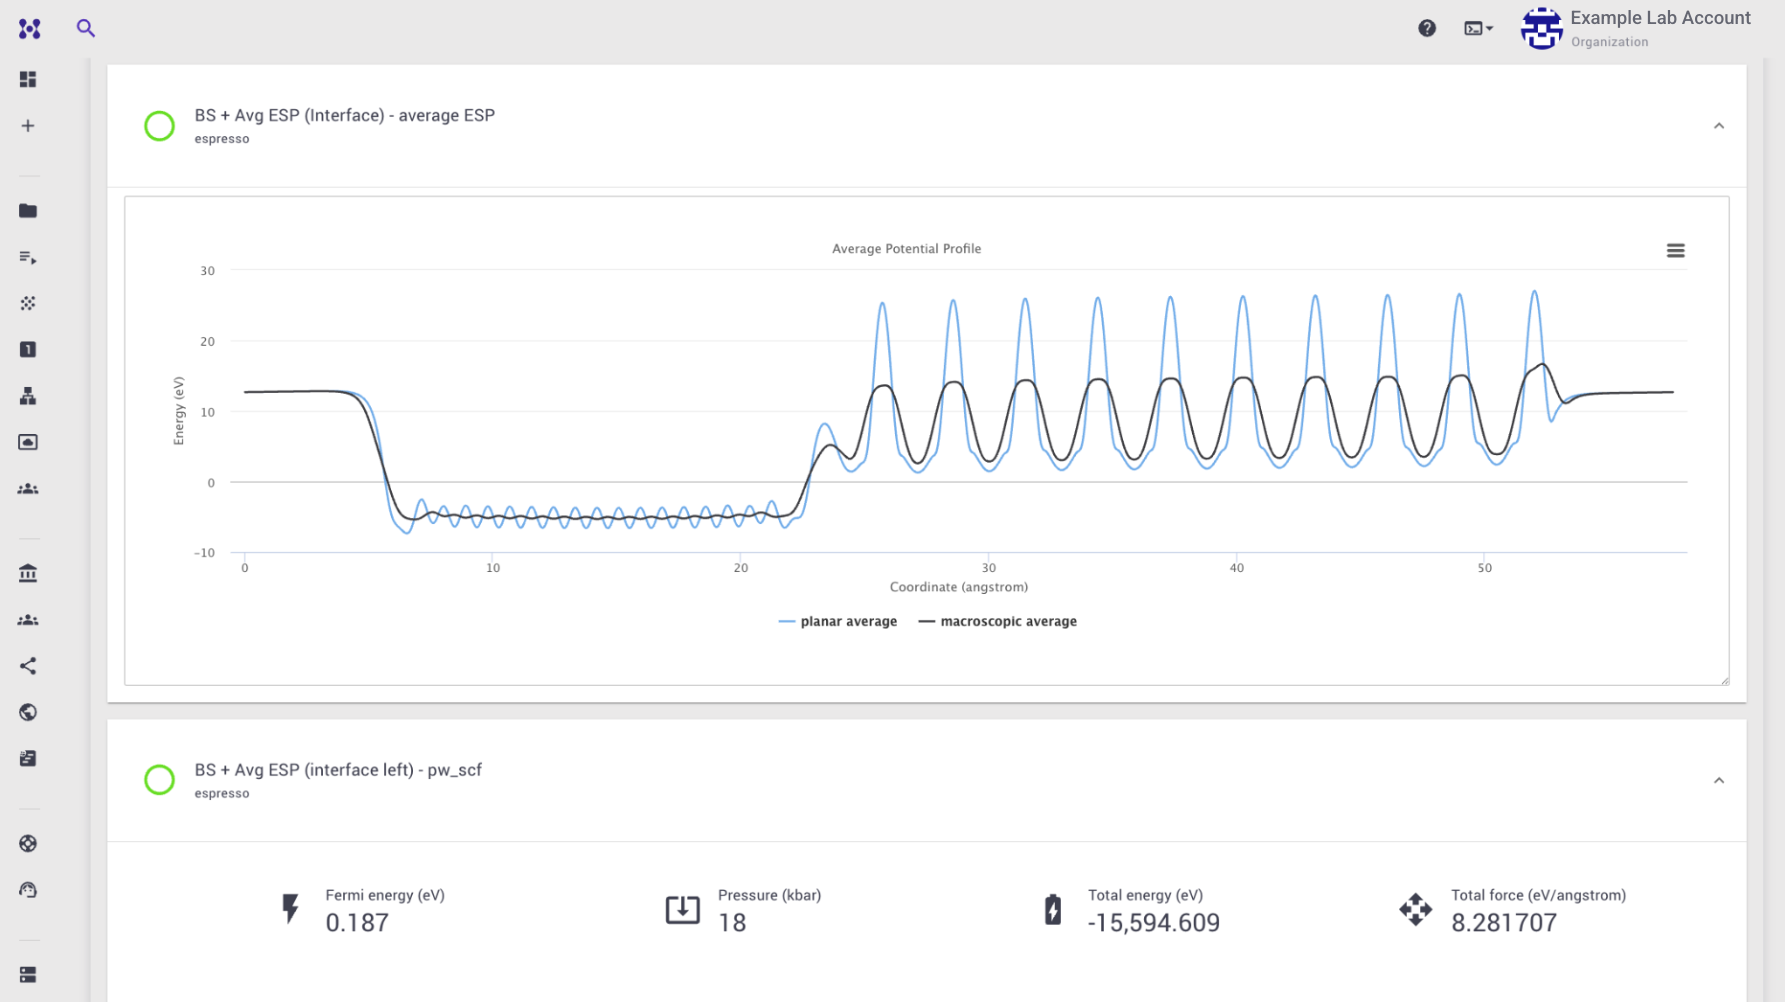Click the Example Lab Account avatar

(x=1541, y=28)
